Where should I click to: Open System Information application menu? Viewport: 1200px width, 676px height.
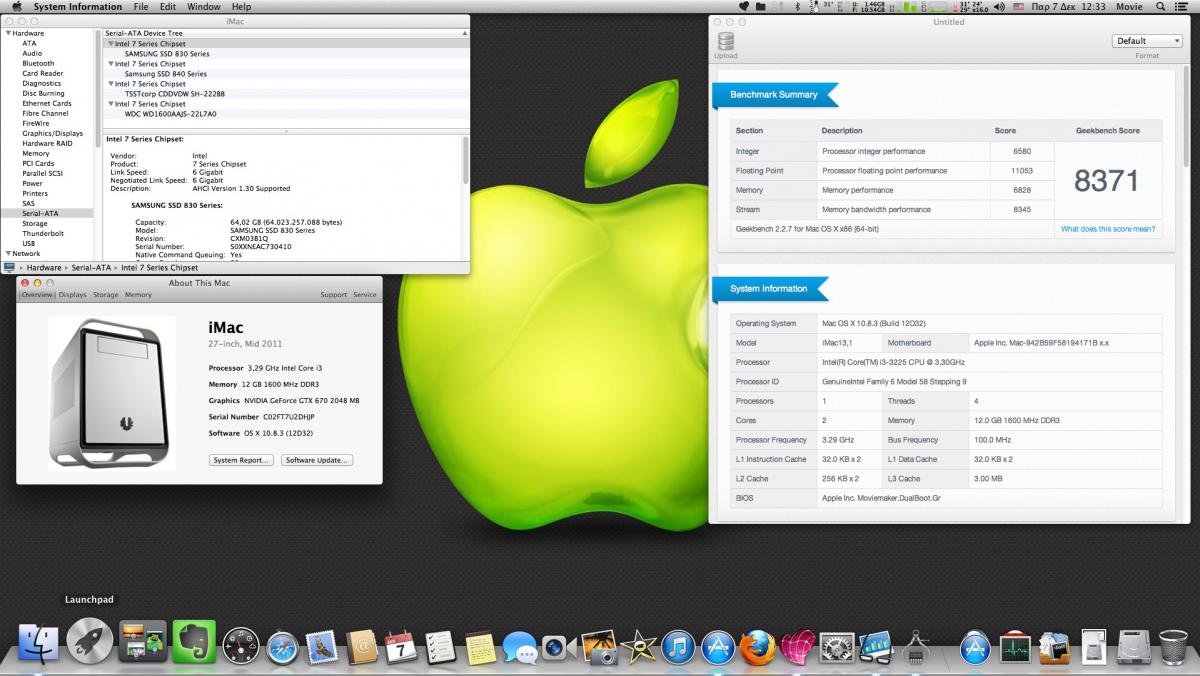[x=77, y=6]
